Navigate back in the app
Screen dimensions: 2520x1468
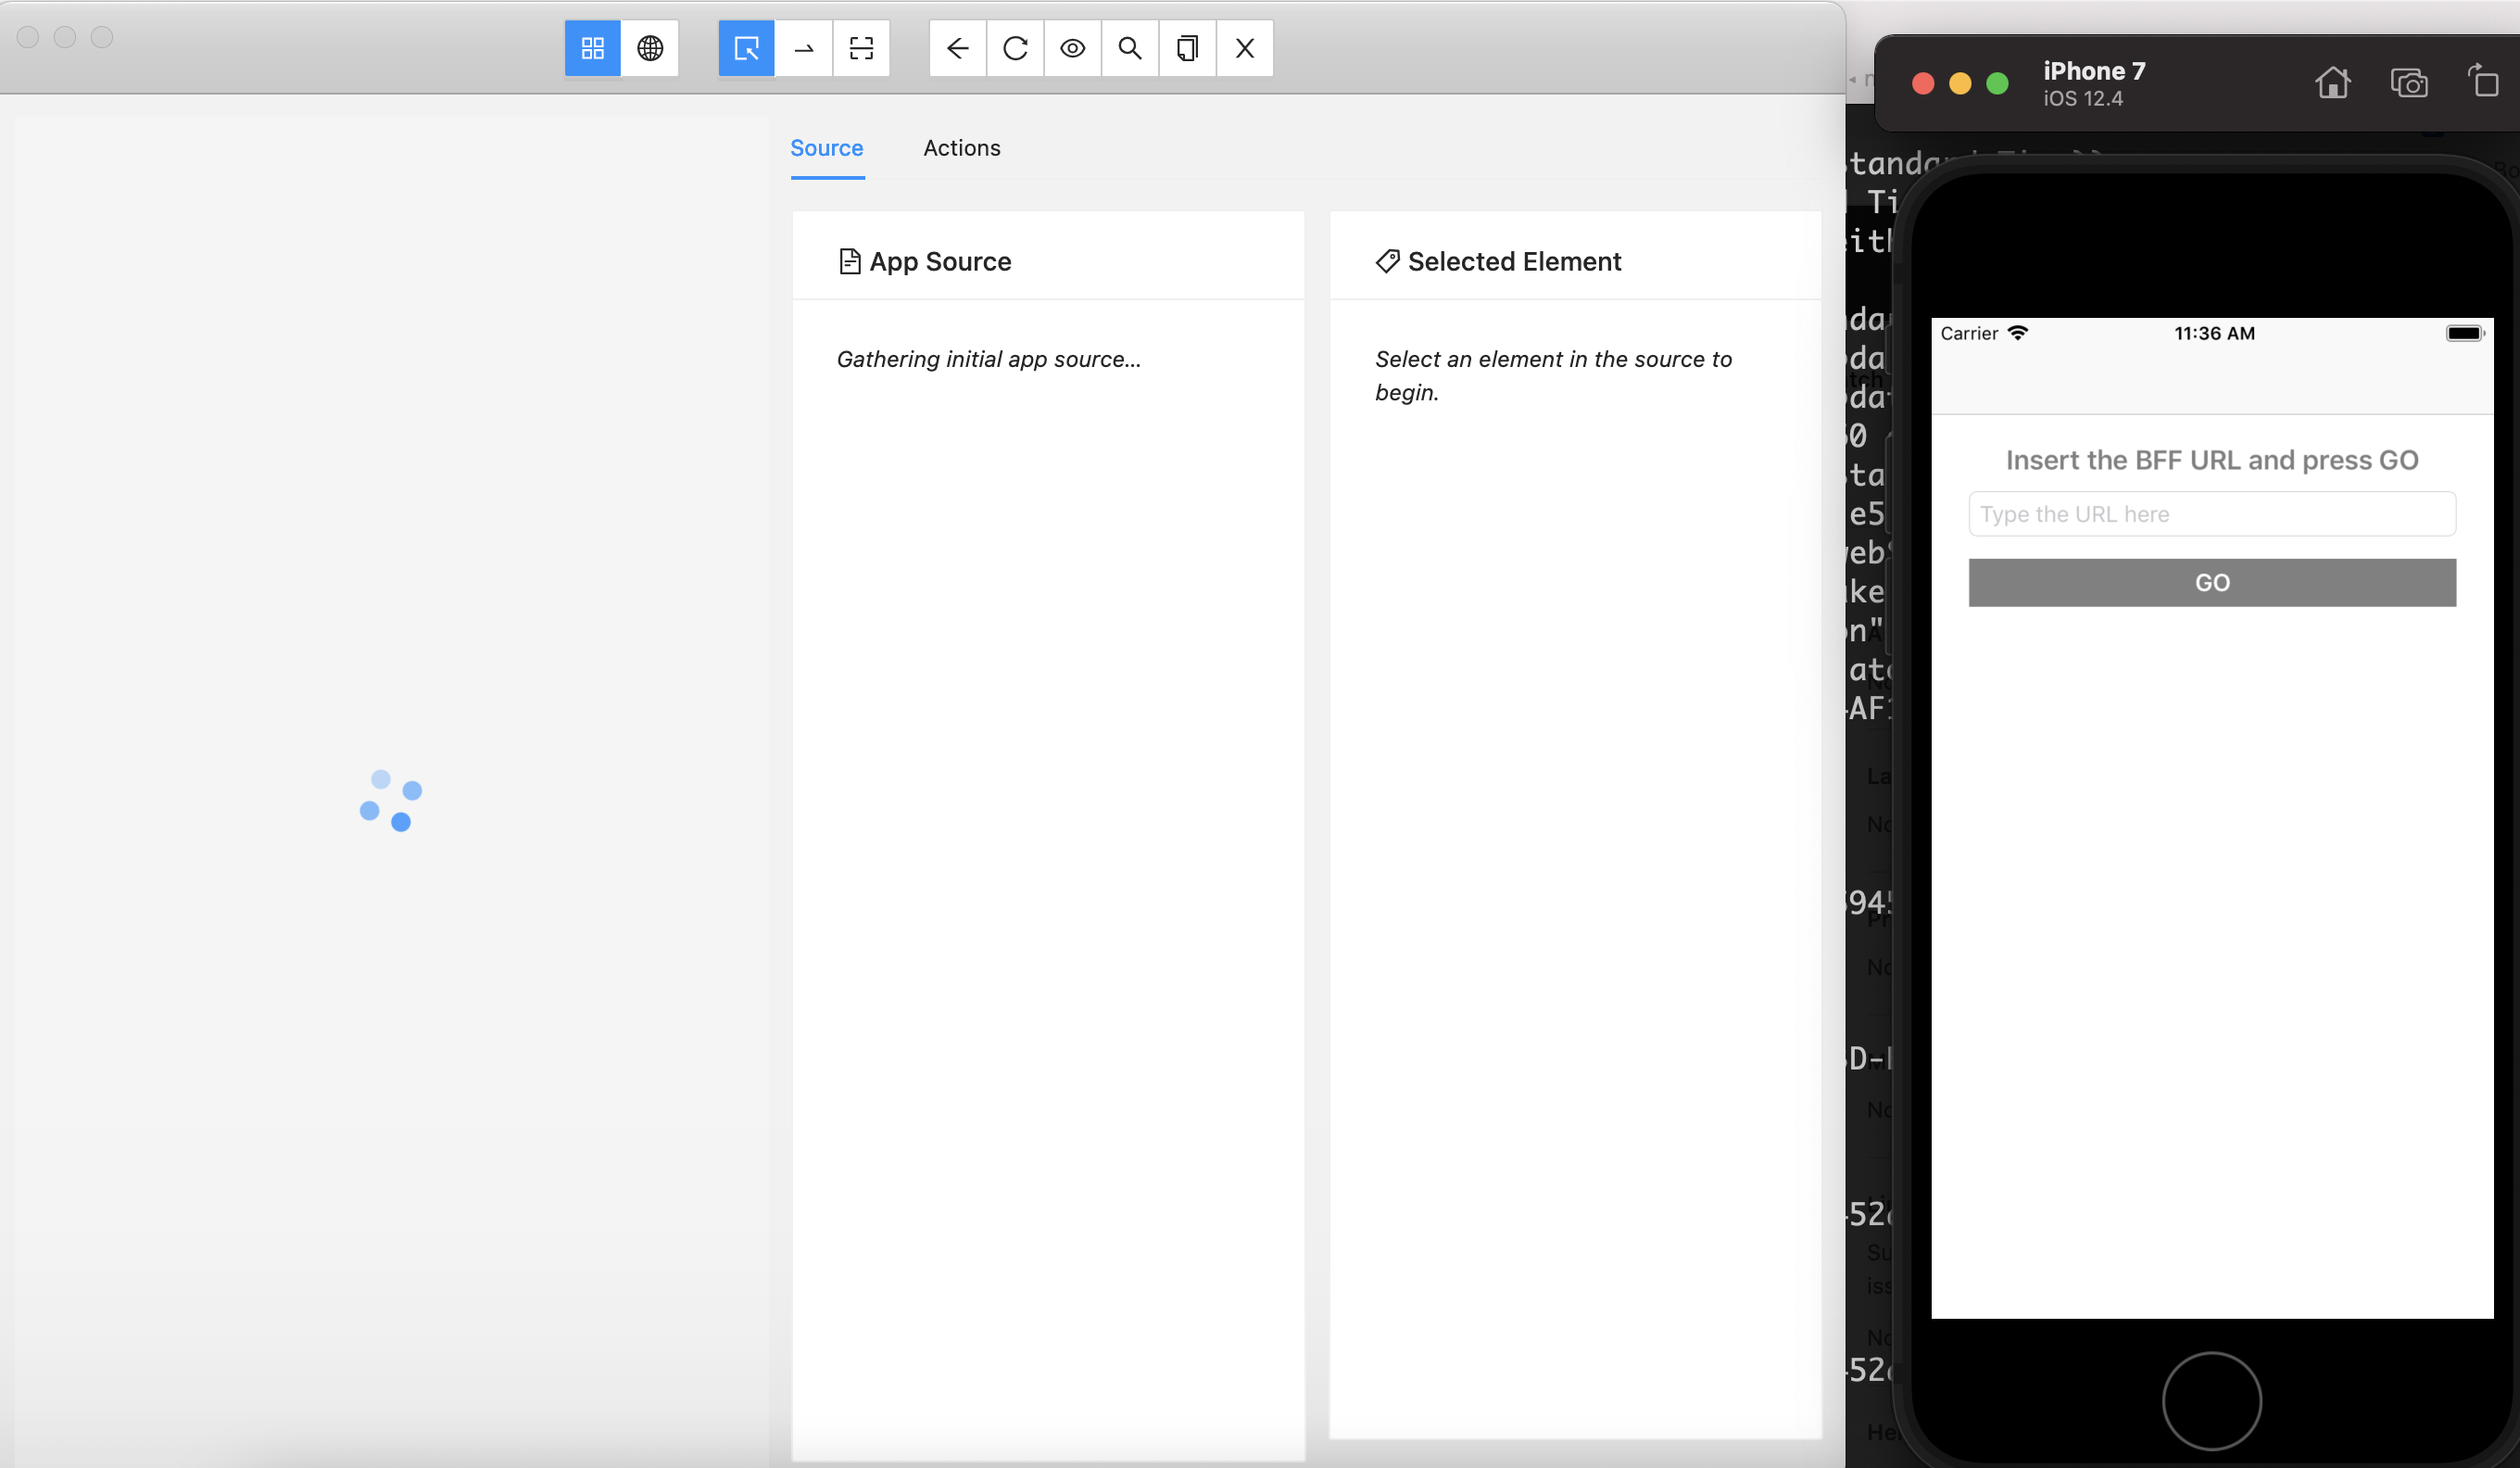[x=957, y=47]
